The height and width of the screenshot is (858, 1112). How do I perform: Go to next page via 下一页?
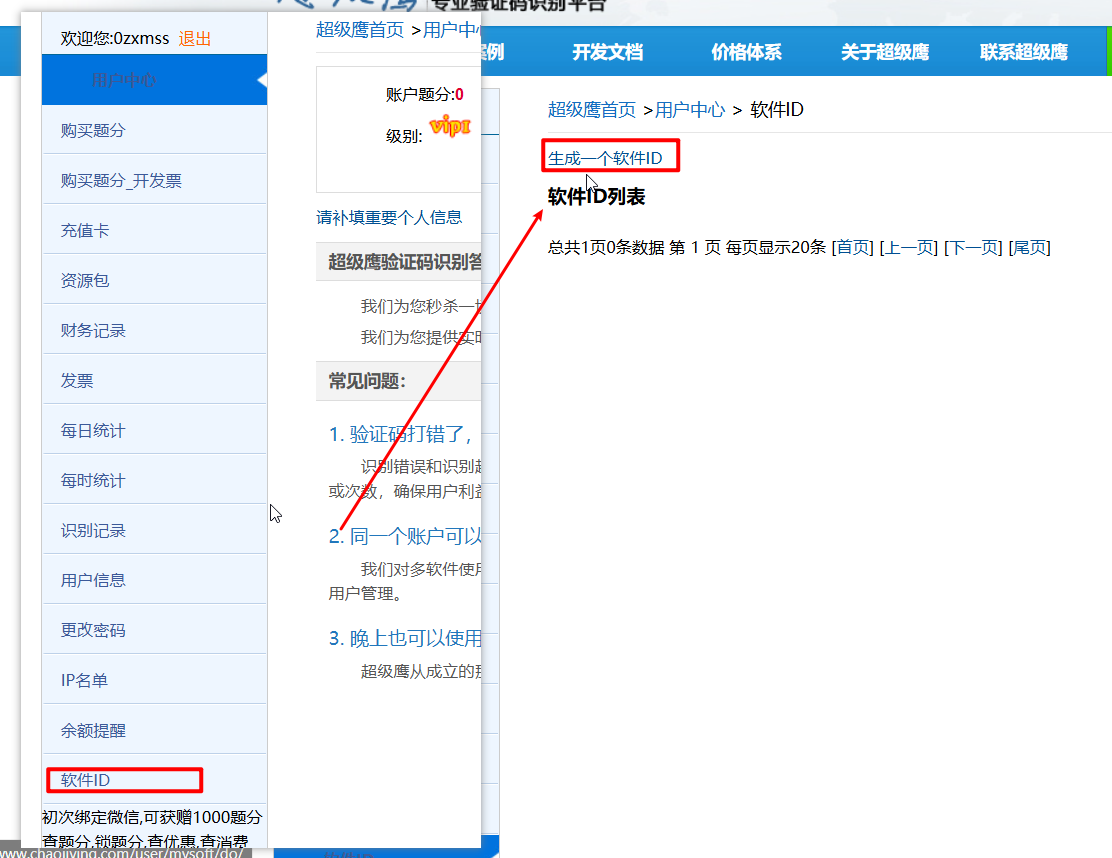[x=973, y=248]
